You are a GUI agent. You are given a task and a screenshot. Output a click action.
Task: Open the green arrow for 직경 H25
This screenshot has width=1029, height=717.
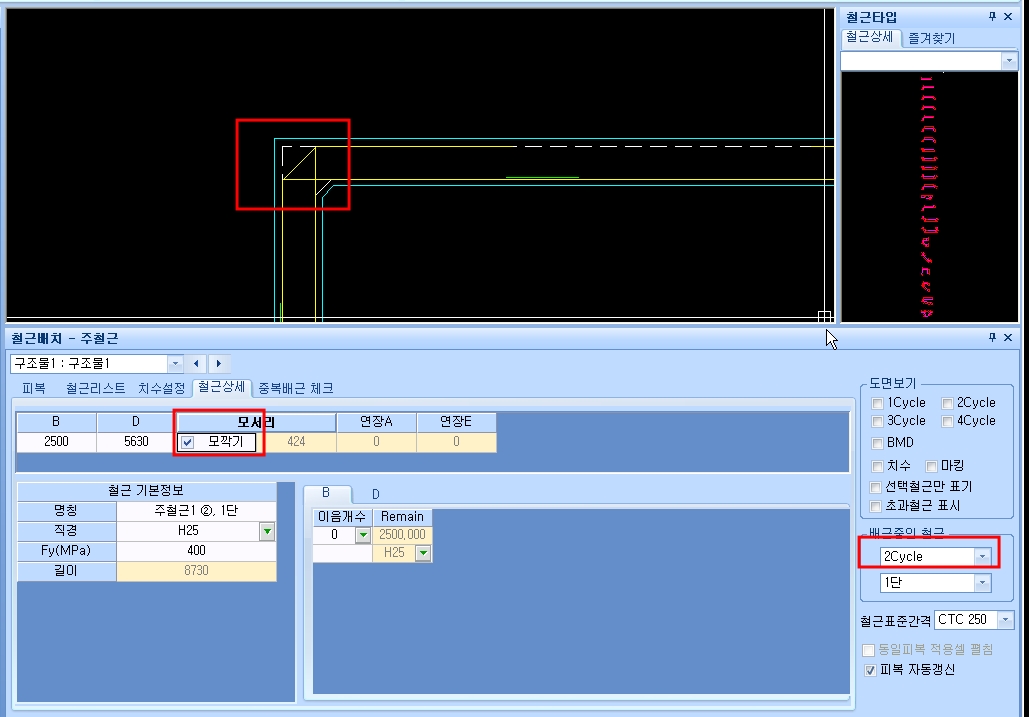[x=267, y=531]
